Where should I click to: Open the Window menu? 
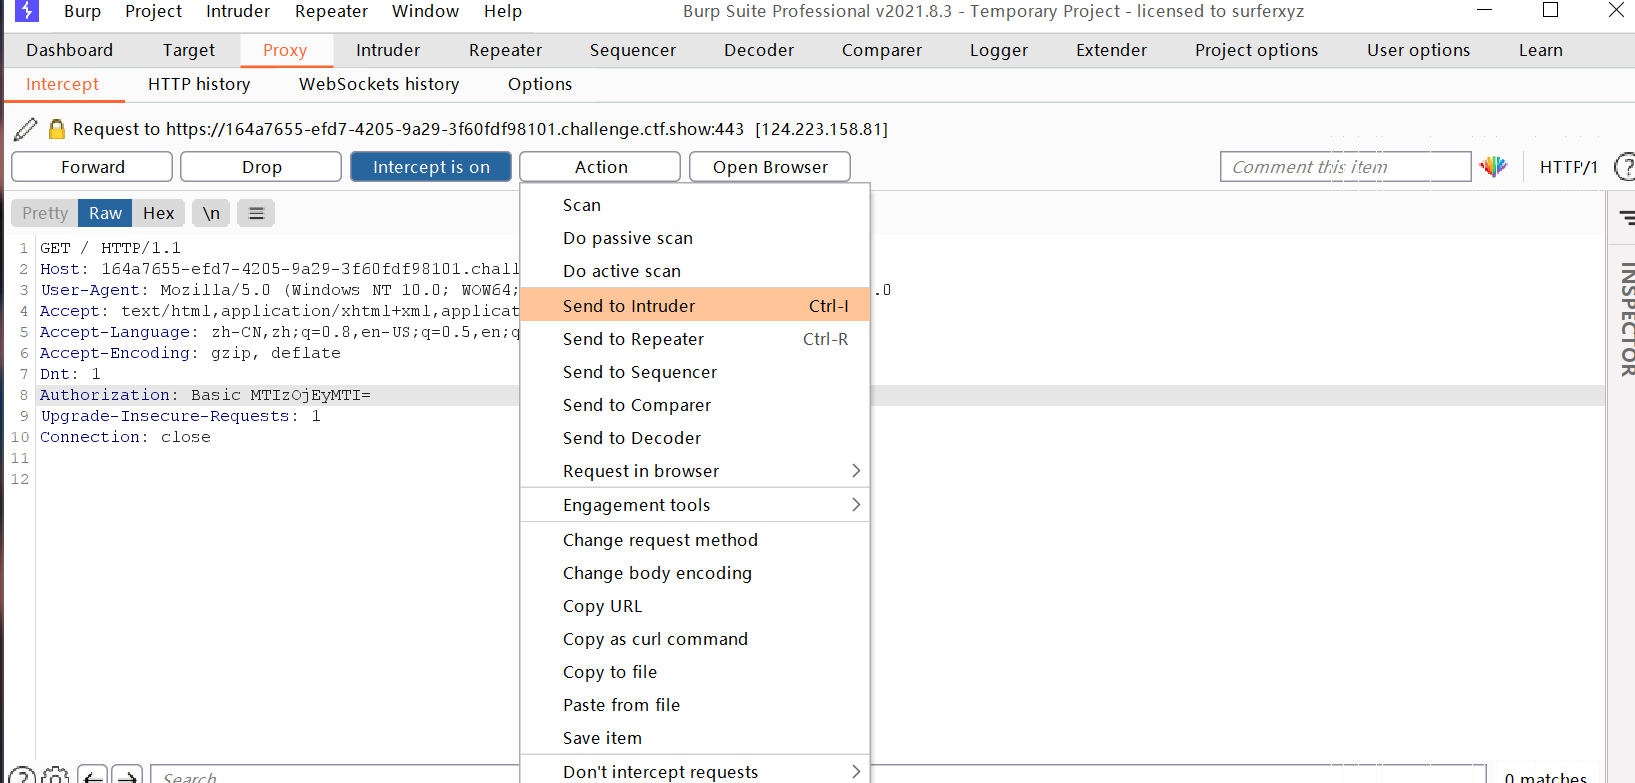[x=425, y=11]
